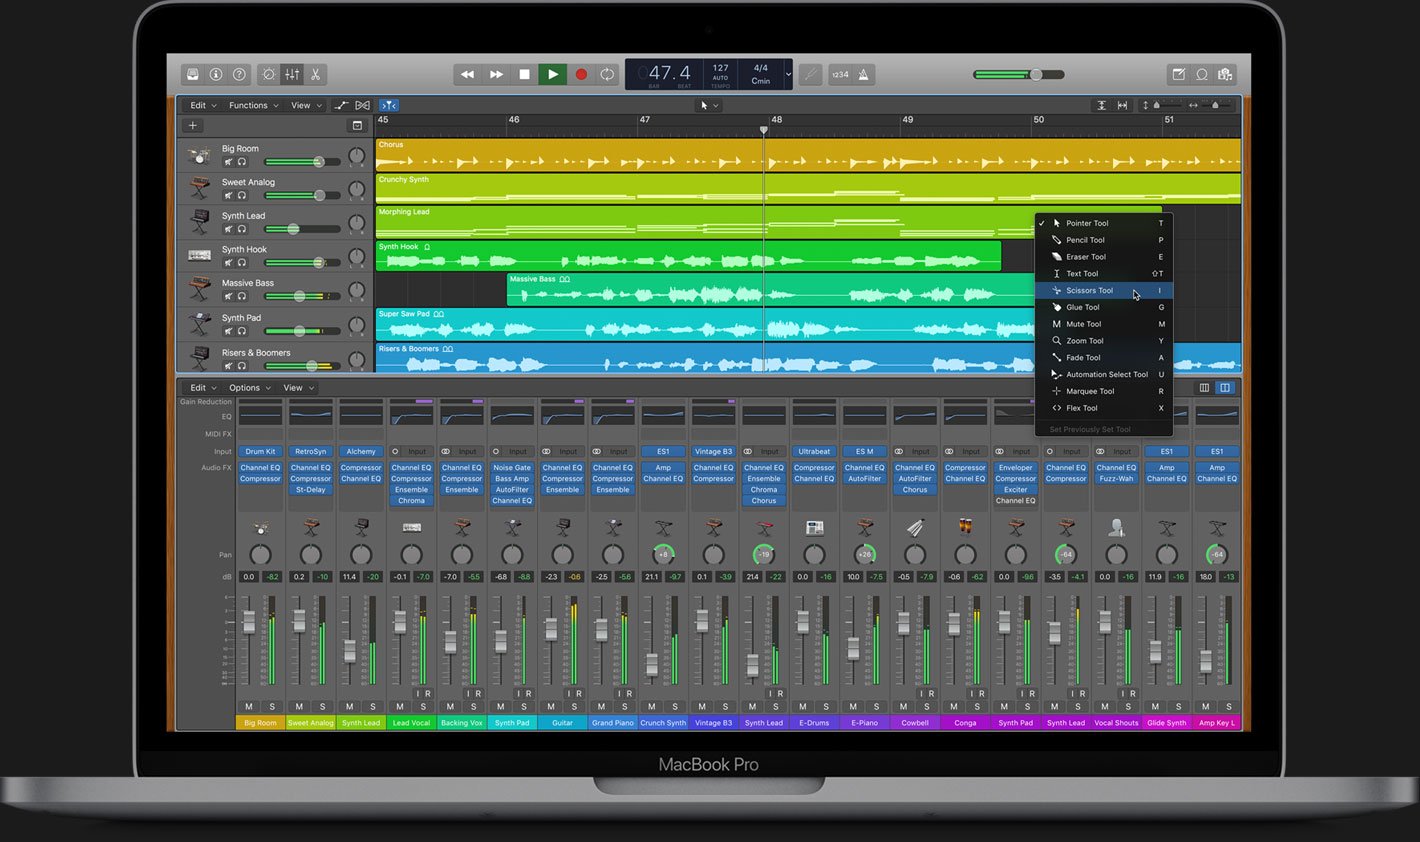The width and height of the screenshot is (1420, 842).
Task: Toggle the Flex show/hide button
Action: pyautogui.click(x=363, y=105)
